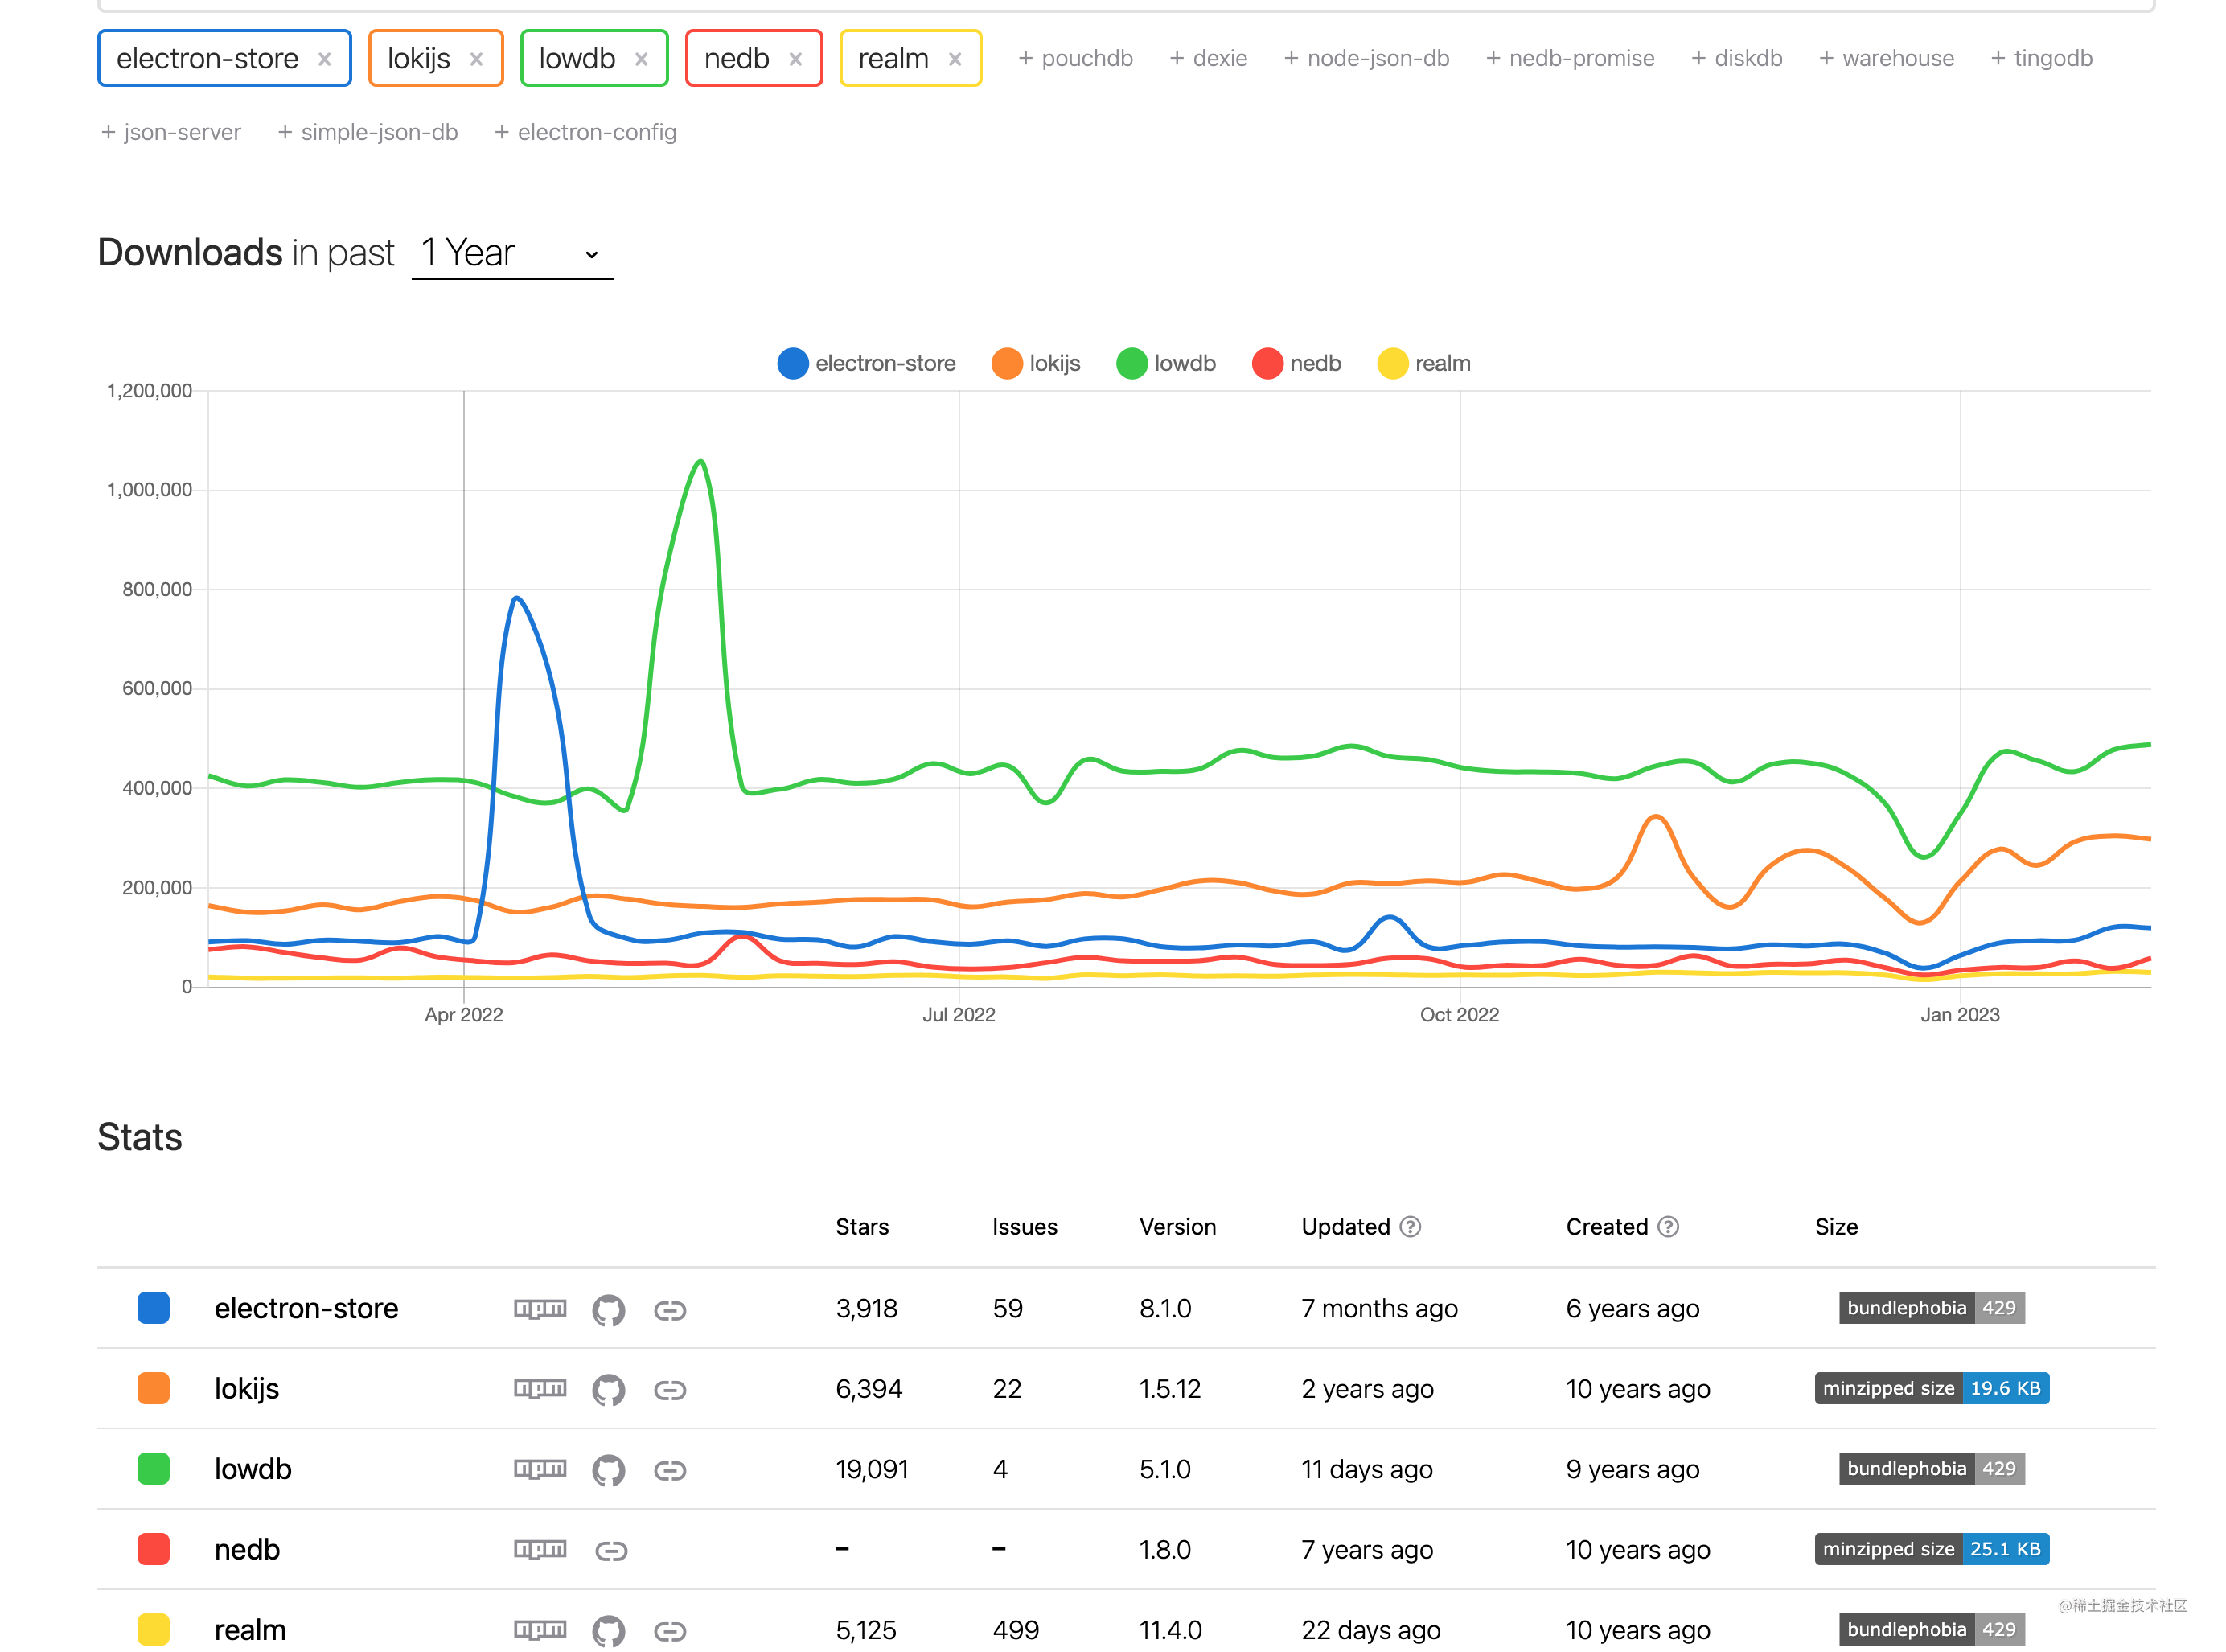The height and width of the screenshot is (1652, 2226).
Task: Open lokijs minzipped size 19.6 KB badge
Action: click(1931, 1389)
